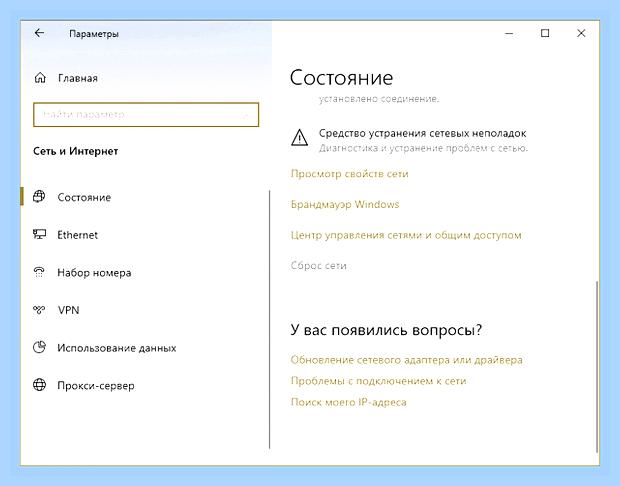Image resolution: width=620 pixels, height=486 pixels.
Task: Click the vertical scrollbar thumb on the right
Action: (597, 366)
